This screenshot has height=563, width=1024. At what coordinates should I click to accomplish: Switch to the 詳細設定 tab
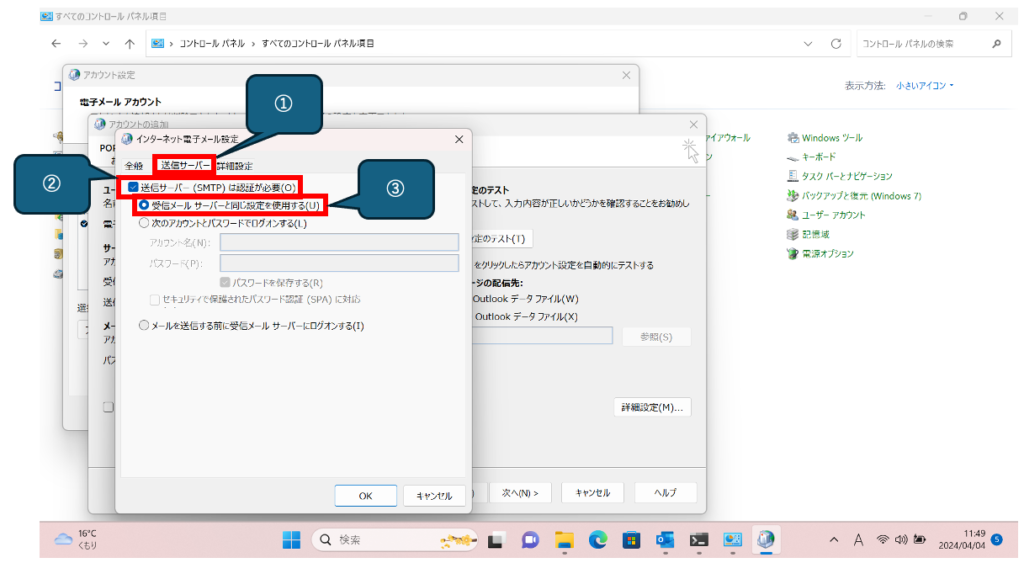tap(235, 166)
